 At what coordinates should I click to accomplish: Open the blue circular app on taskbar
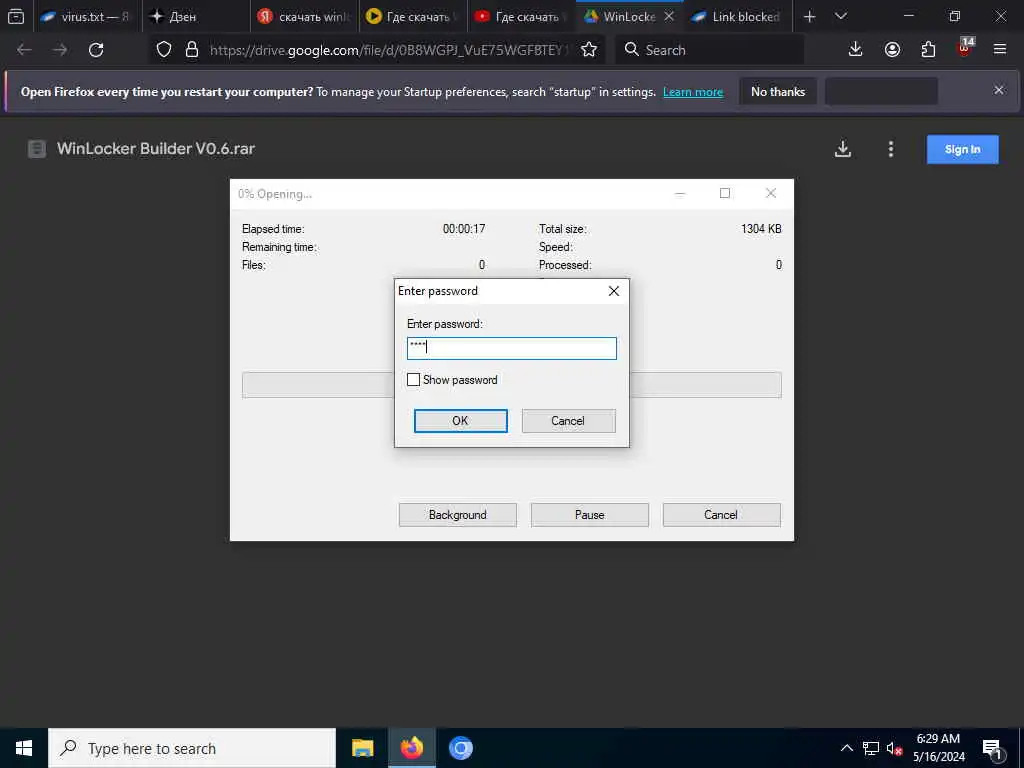tap(460, 748)
